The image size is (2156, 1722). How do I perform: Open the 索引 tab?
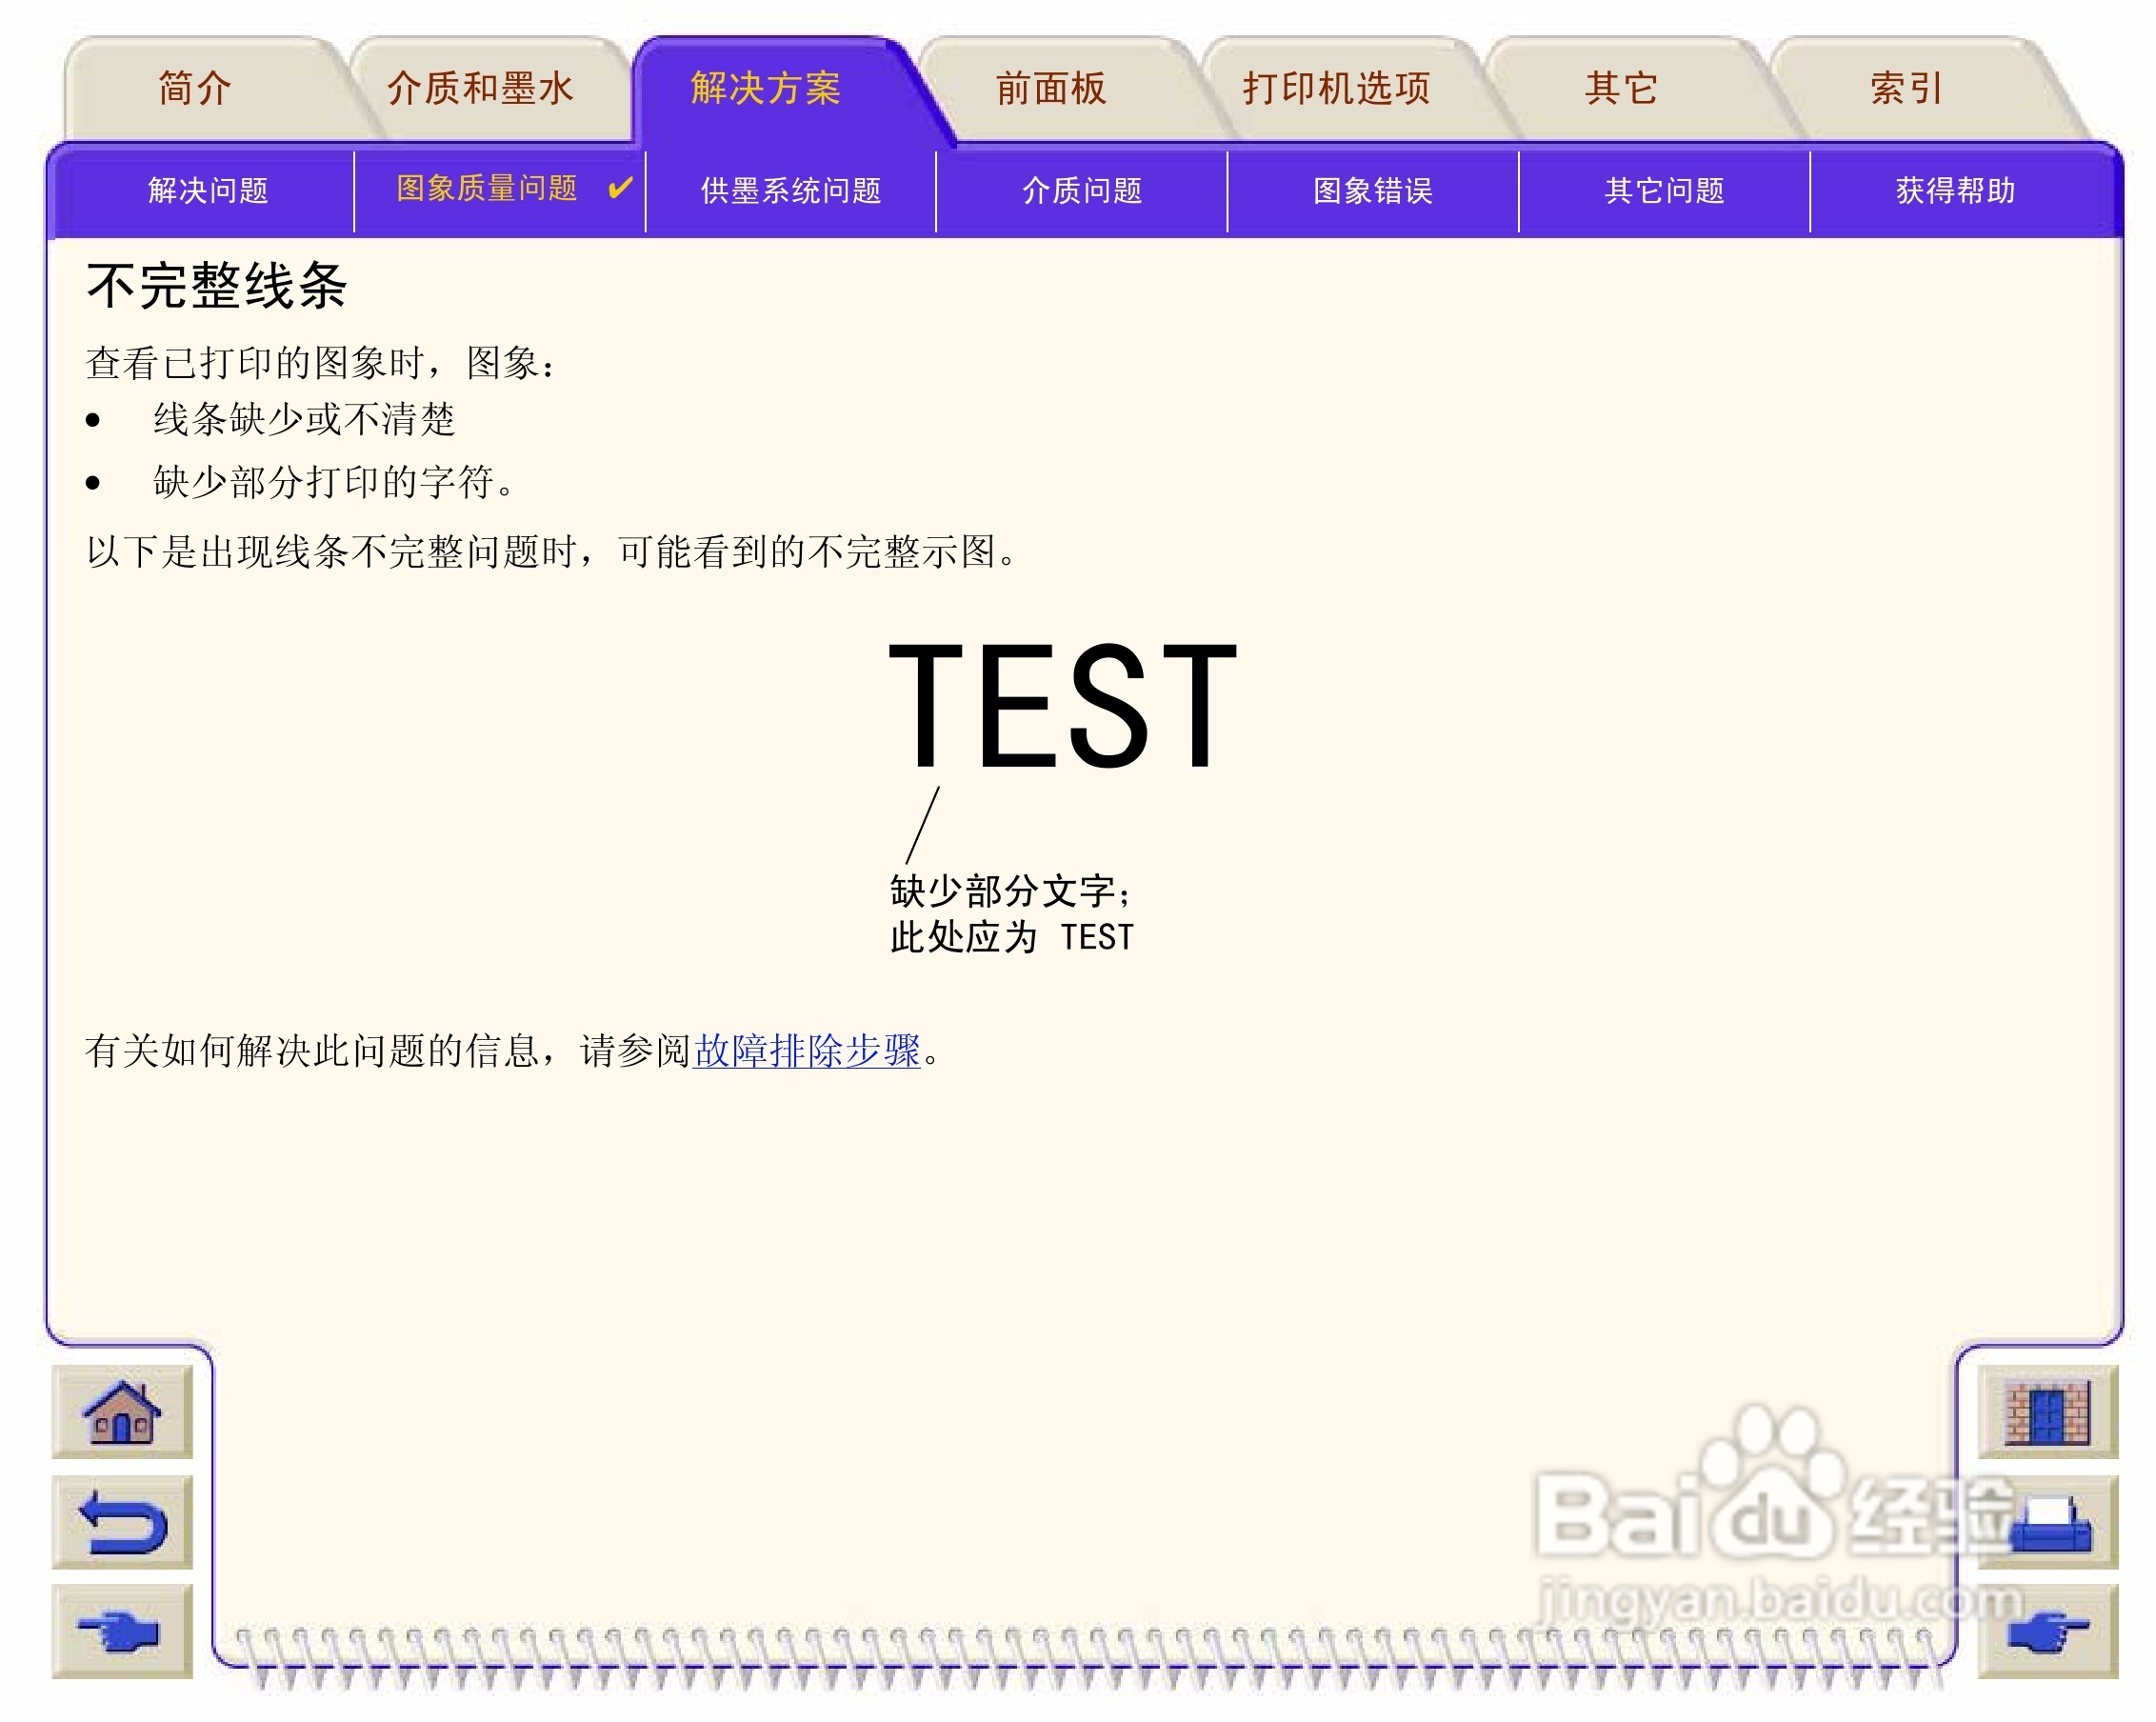click(1906, 88)
